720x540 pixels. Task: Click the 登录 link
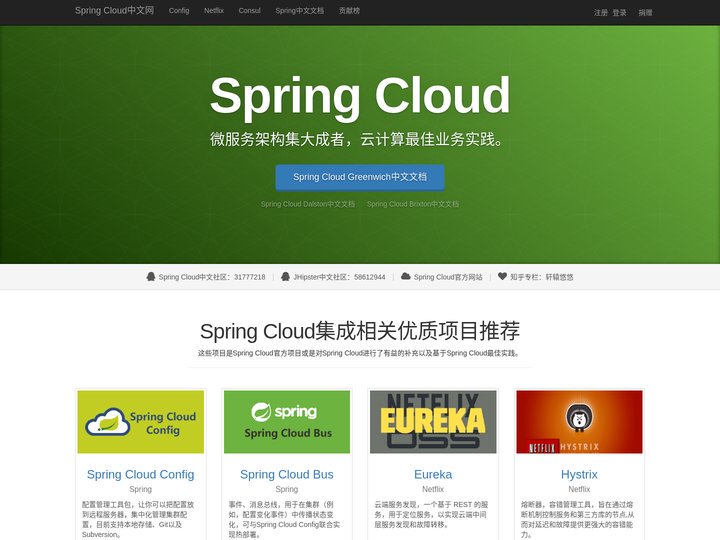pyautogui.click(x=619, y=13)
